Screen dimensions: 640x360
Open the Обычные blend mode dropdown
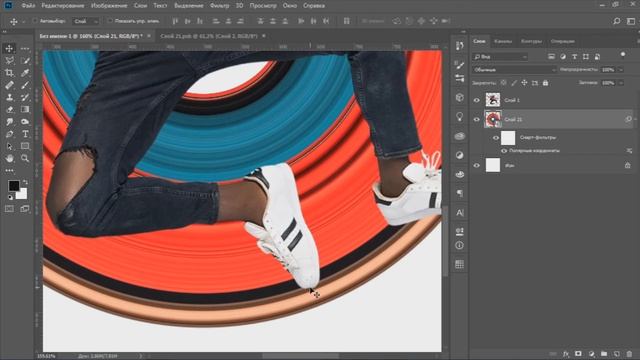point(514,70)
